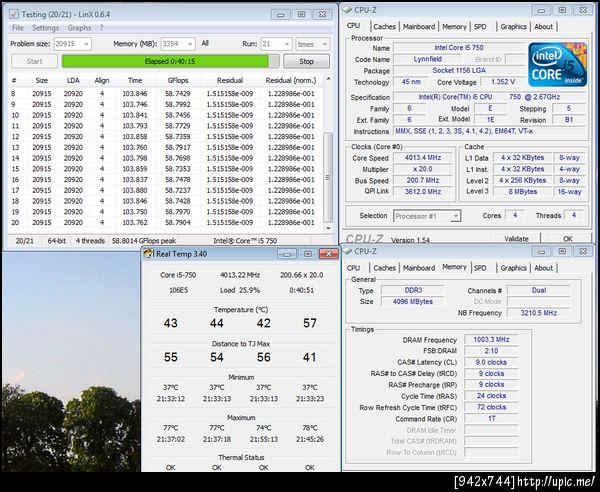Open About tab in upper CPU-Z
This screenshot has width=600, height=492.
(543, 27)
